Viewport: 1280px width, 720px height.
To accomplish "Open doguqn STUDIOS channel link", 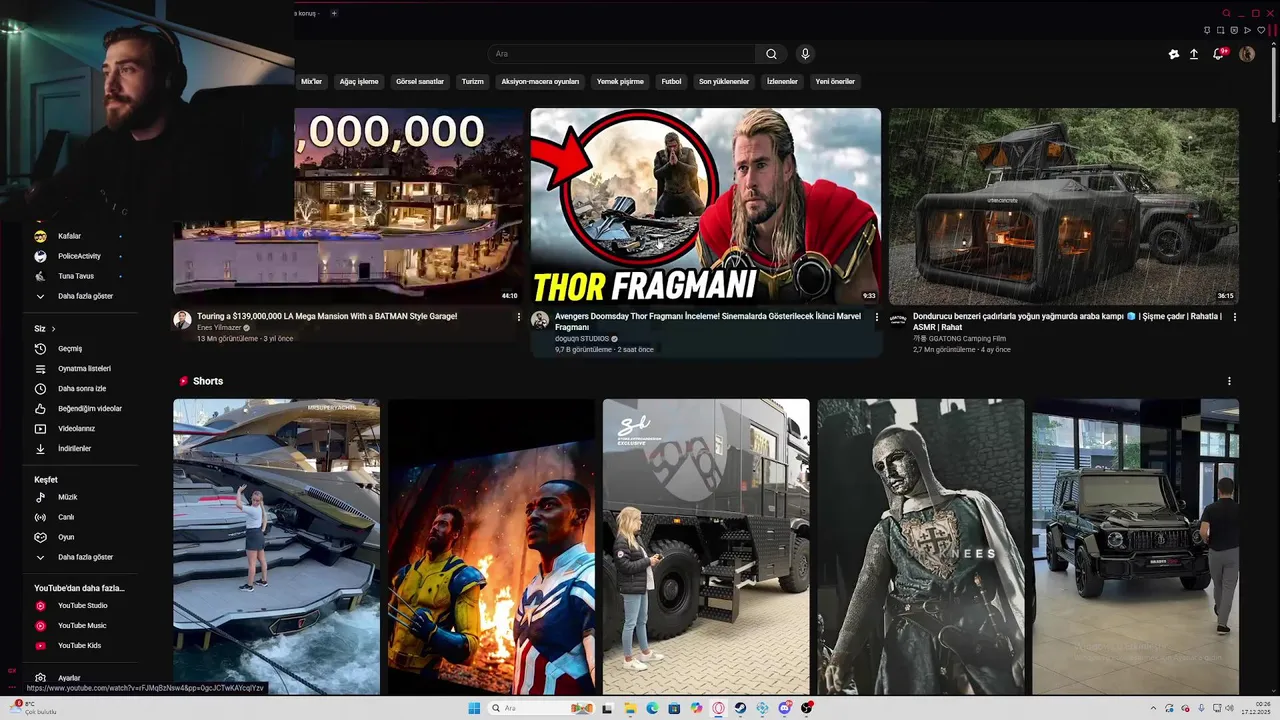I will tap(582, 339).
